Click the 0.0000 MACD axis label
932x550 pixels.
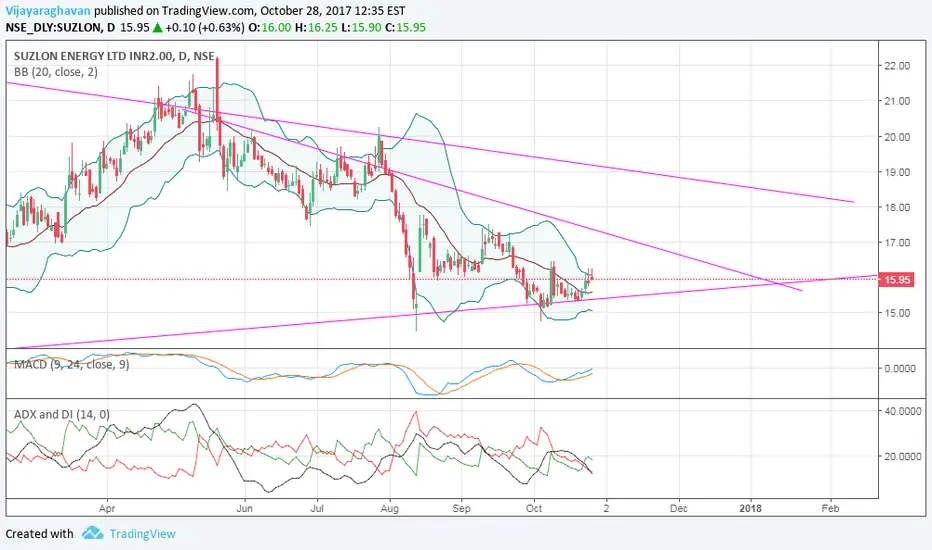[900, 369]
